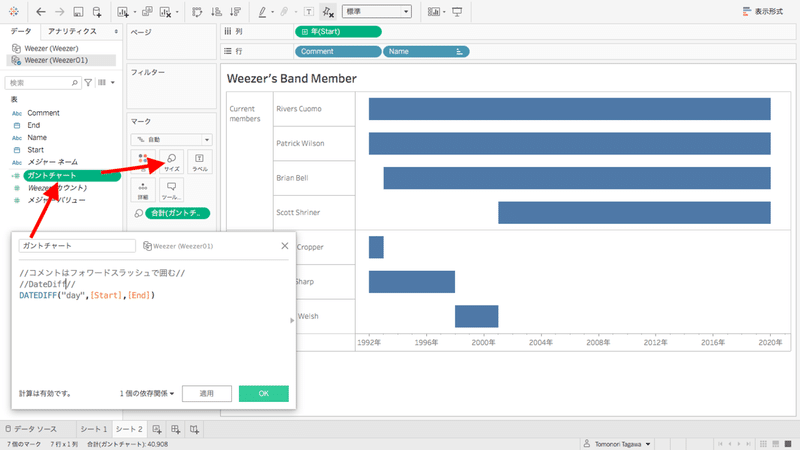Click the 適用 apply button

(x=207, y=393)
